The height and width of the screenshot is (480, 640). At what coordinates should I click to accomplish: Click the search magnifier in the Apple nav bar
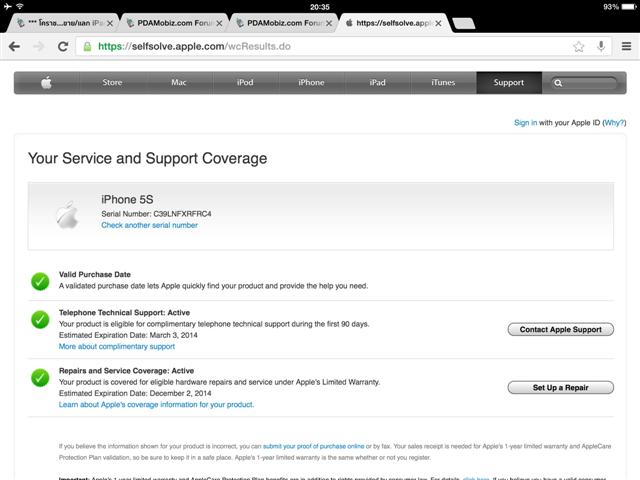coord(558,83)
